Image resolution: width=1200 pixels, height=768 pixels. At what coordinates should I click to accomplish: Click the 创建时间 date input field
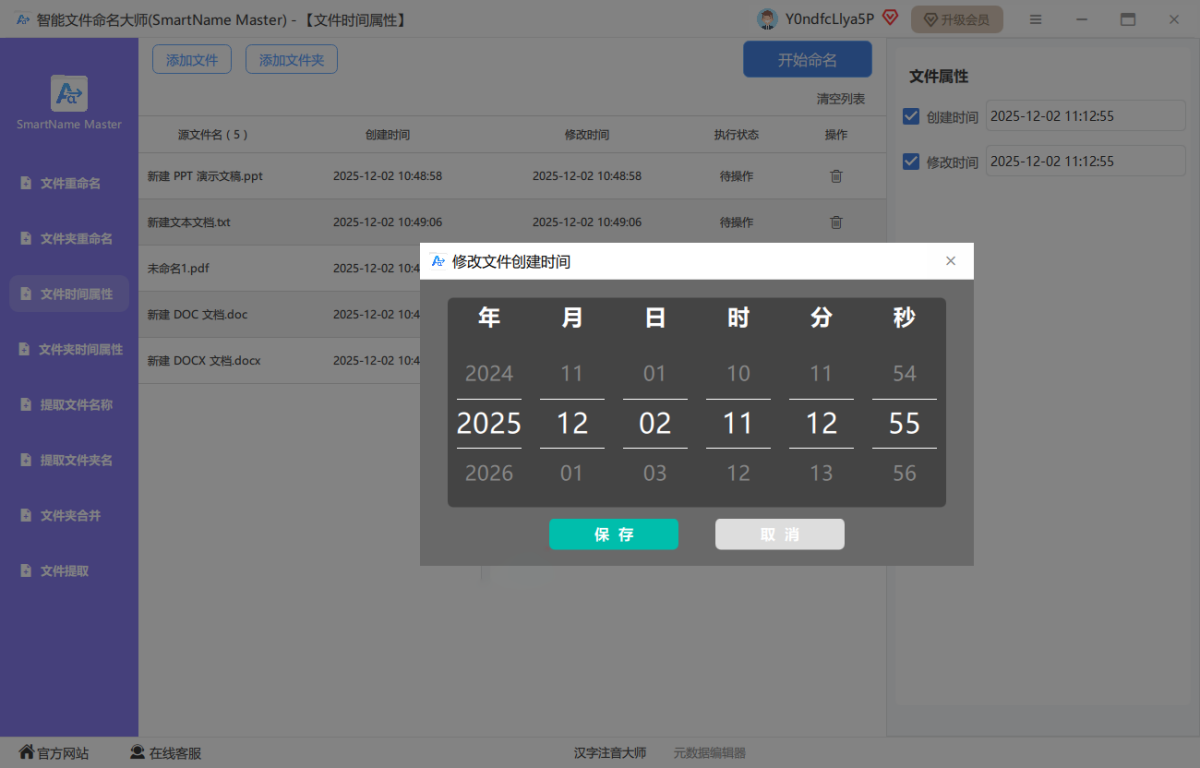click(1085, 116)
